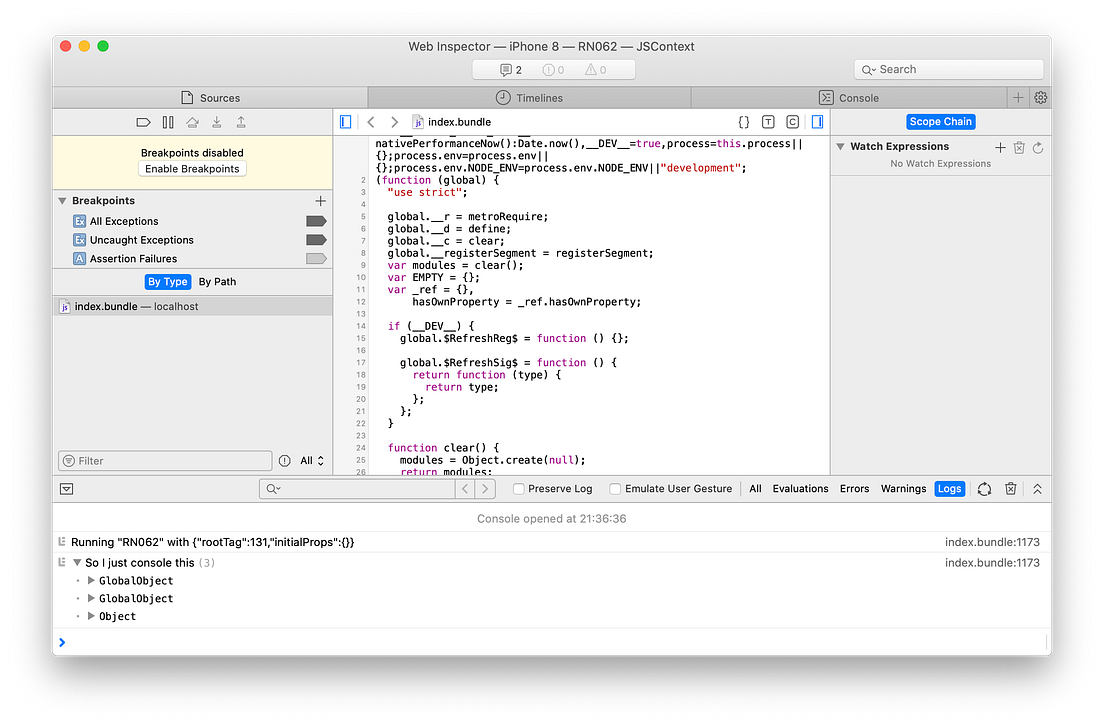Add a new breakpoint

coord(320,201)
